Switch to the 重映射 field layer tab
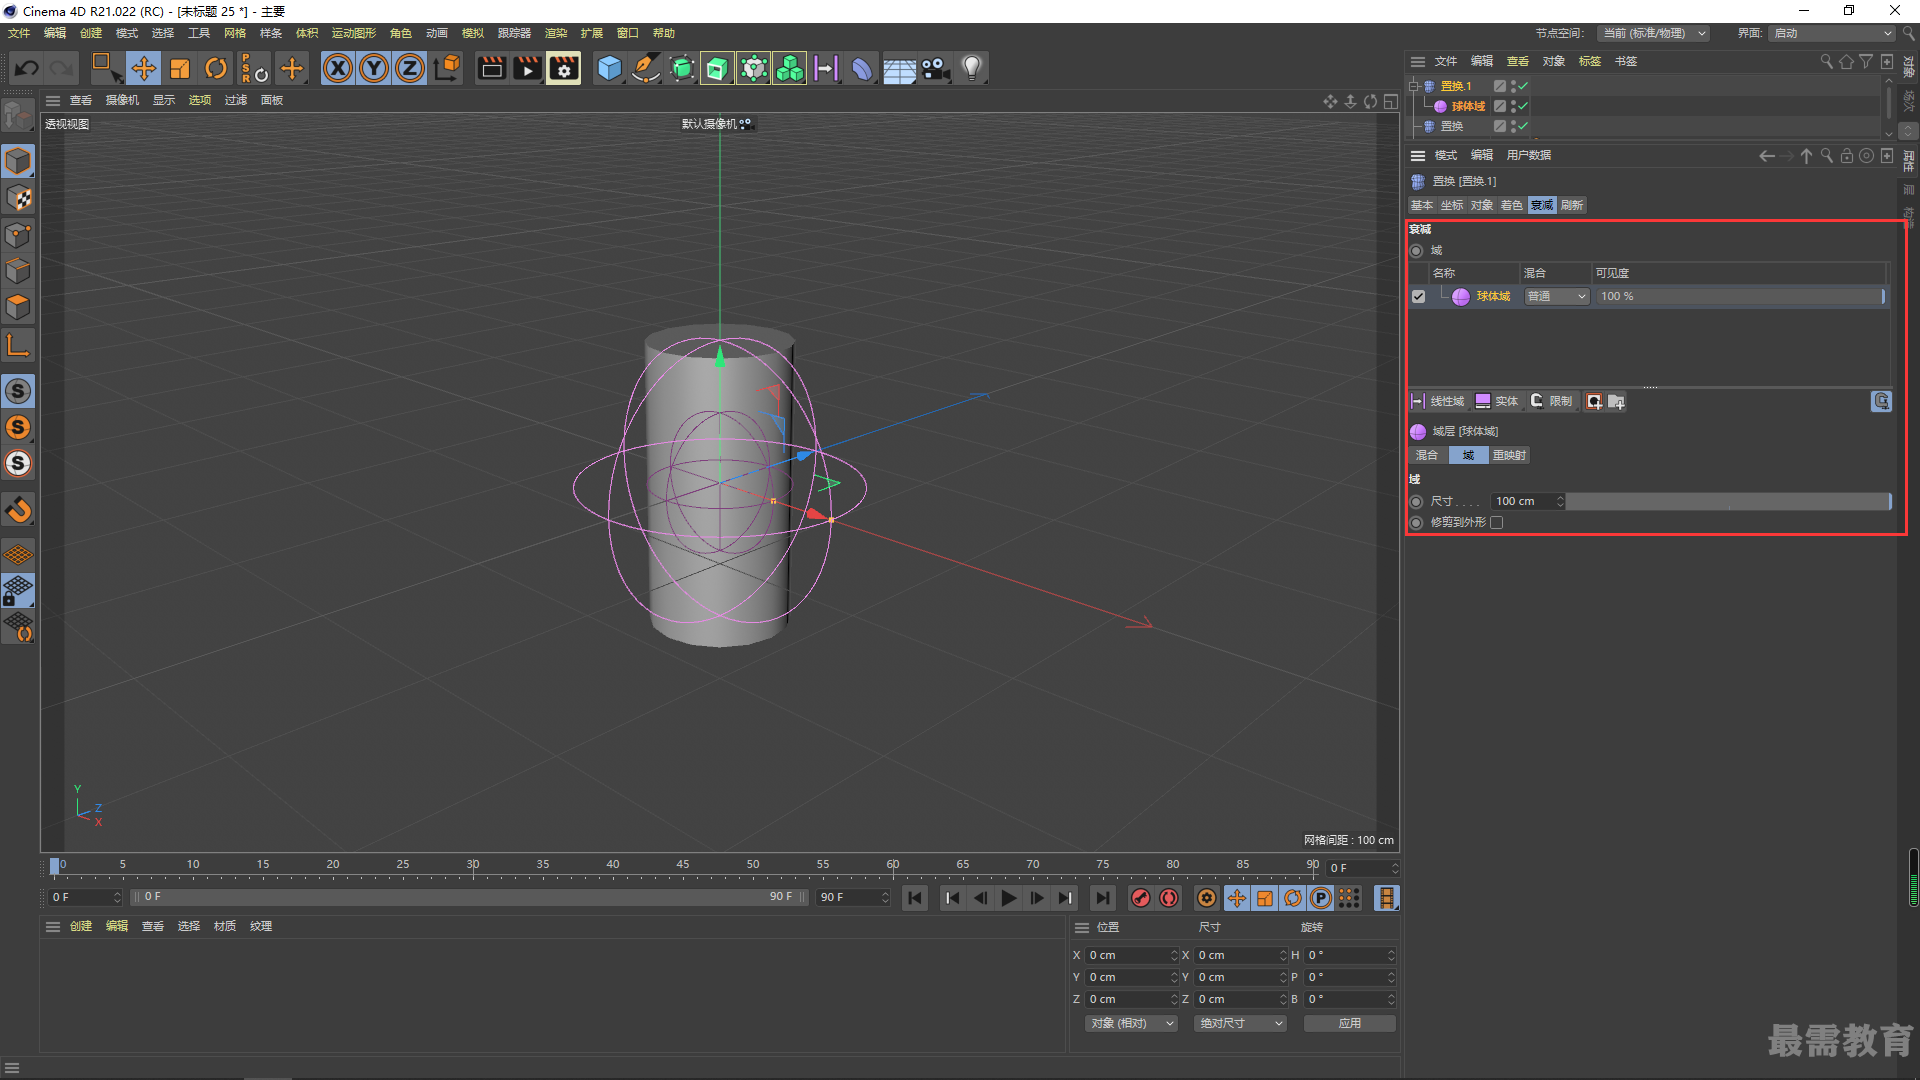Viewport: 1920px width, 1080px height. (x=1509, y=456)
